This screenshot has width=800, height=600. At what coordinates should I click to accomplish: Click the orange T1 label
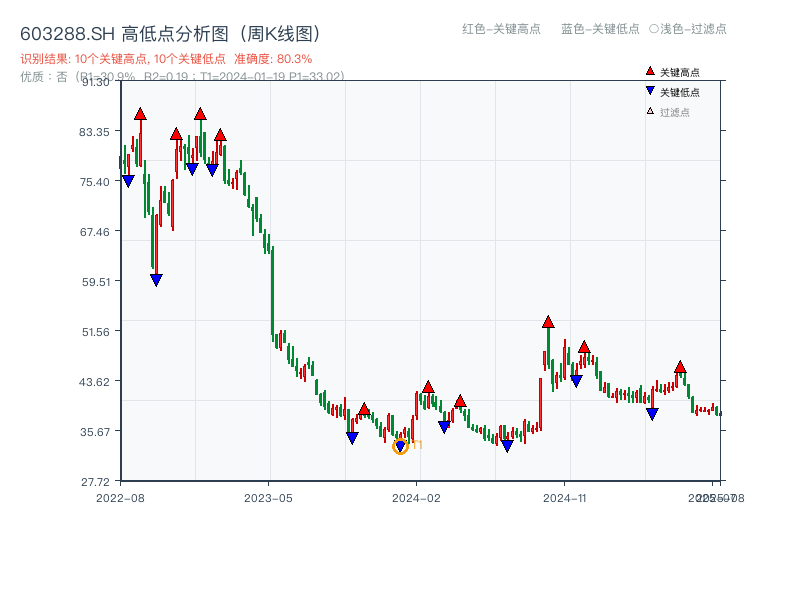pos(417,445)
